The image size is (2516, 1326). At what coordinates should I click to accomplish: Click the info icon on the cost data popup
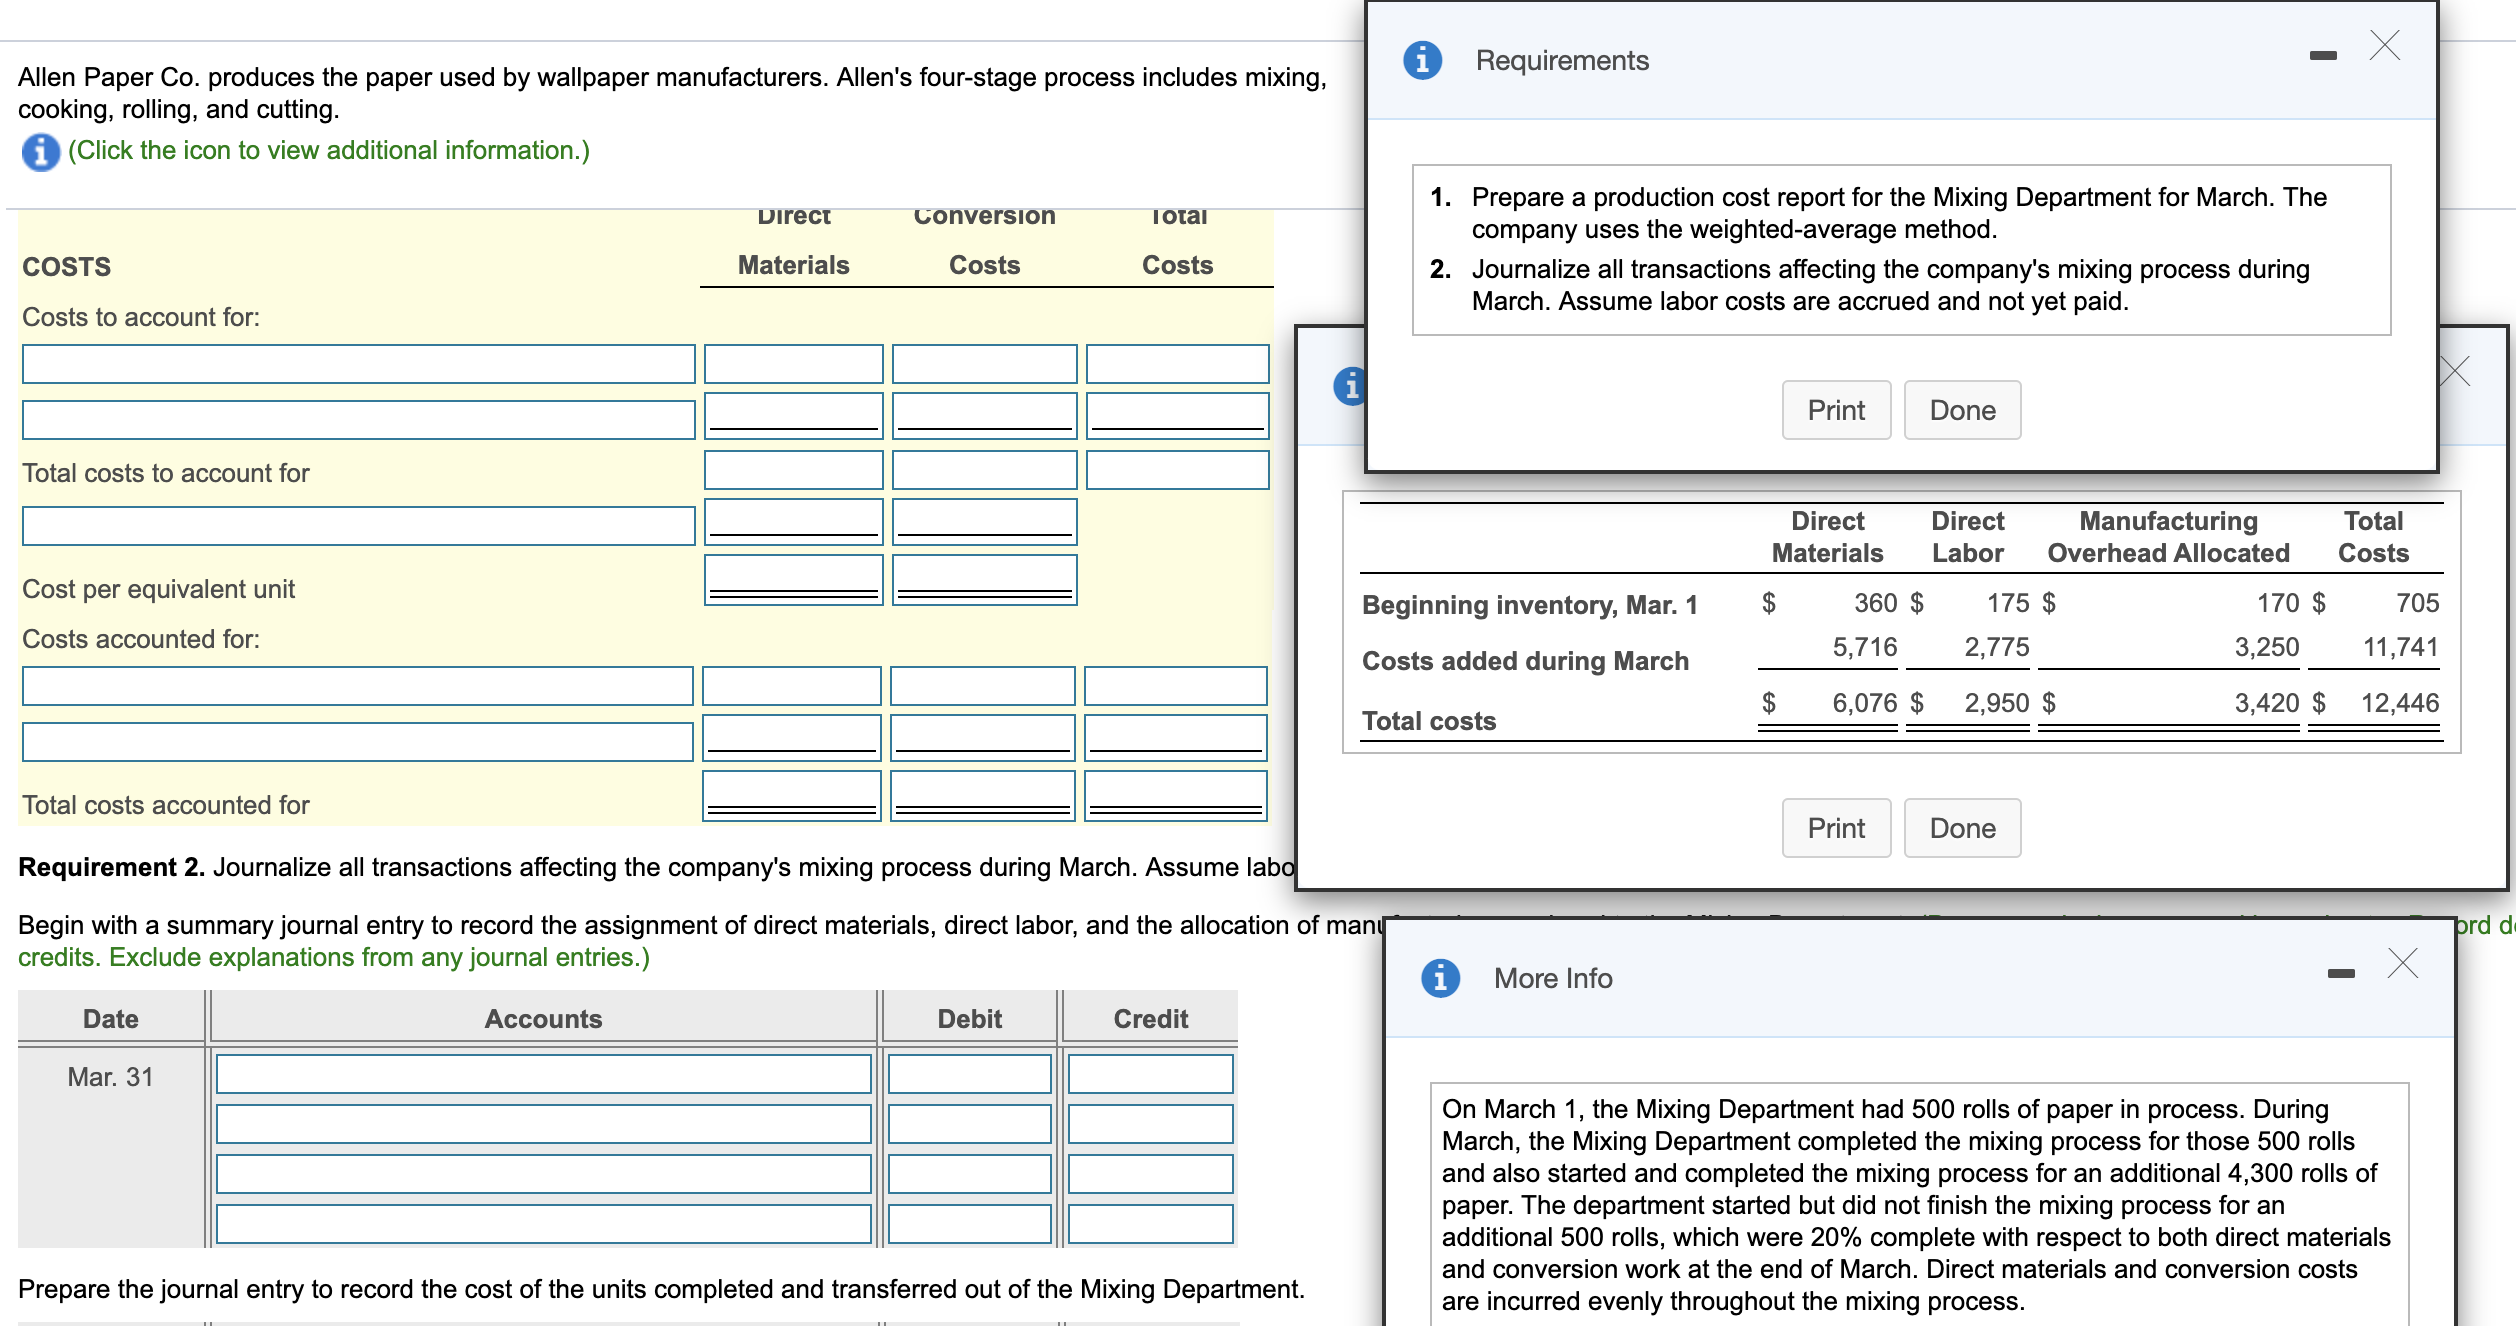tap(1347, 385)
